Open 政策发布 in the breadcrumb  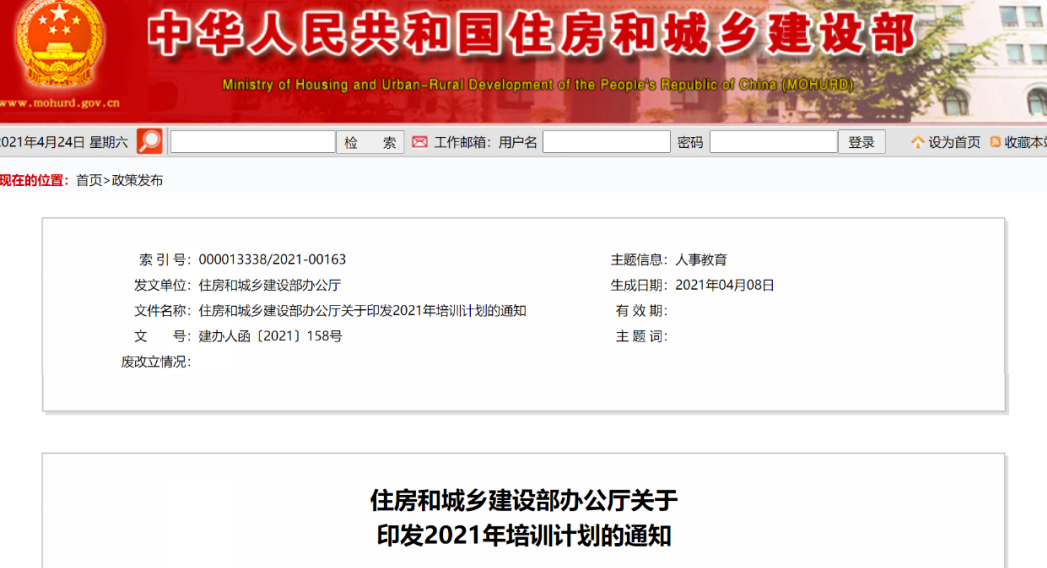coord(137,180)
